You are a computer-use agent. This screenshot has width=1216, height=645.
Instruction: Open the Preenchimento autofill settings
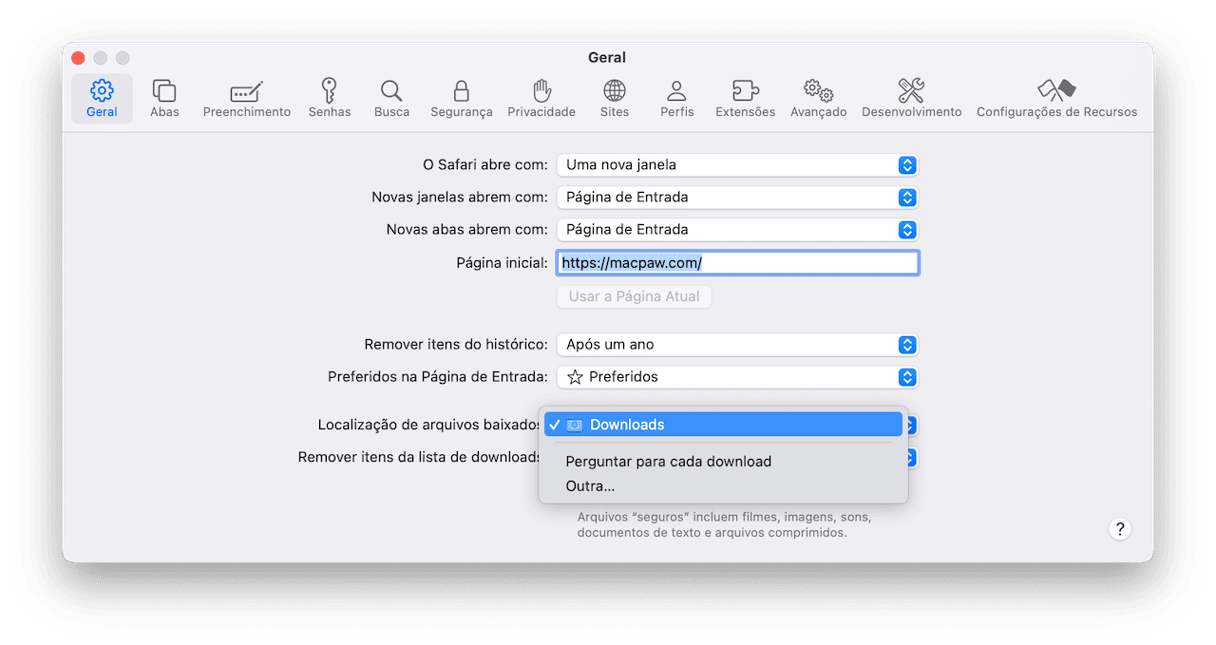coord(246,98)
